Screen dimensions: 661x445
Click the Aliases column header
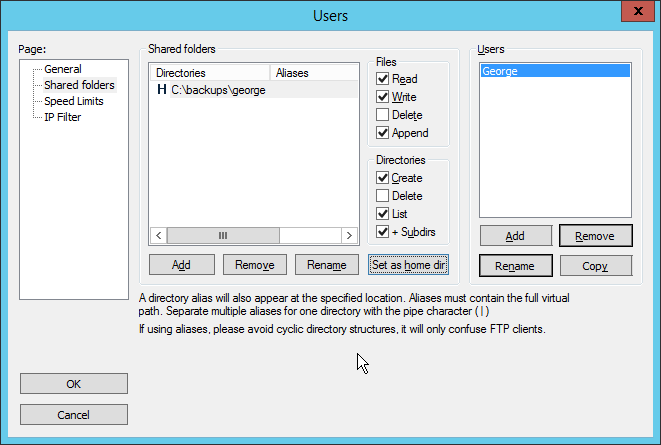click(314, 73)
